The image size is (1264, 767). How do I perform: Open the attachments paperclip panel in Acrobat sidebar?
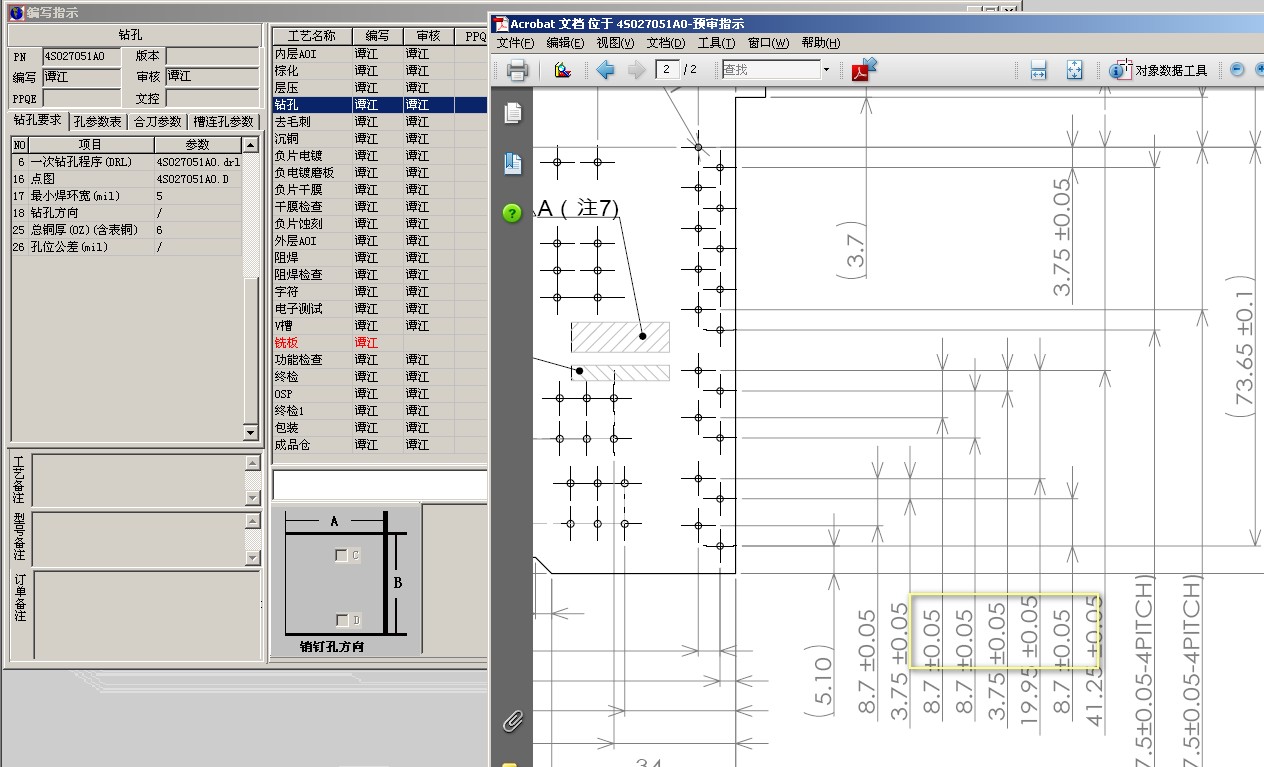[x=512, y=720]
